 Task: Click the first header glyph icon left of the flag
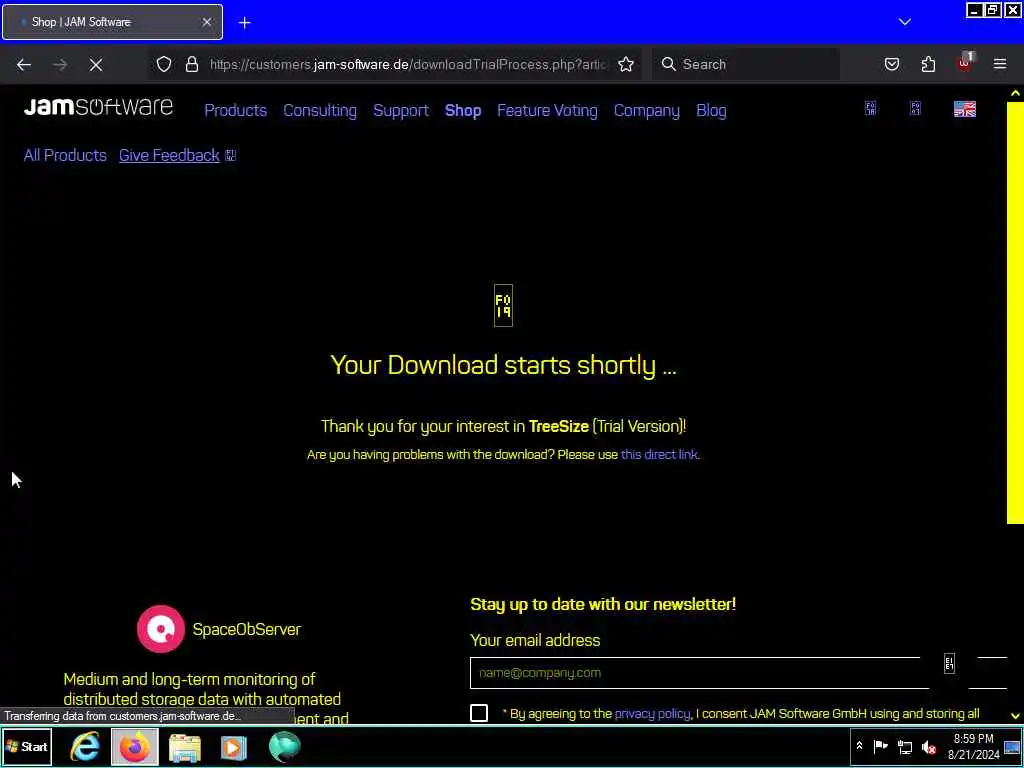[871, 108]
